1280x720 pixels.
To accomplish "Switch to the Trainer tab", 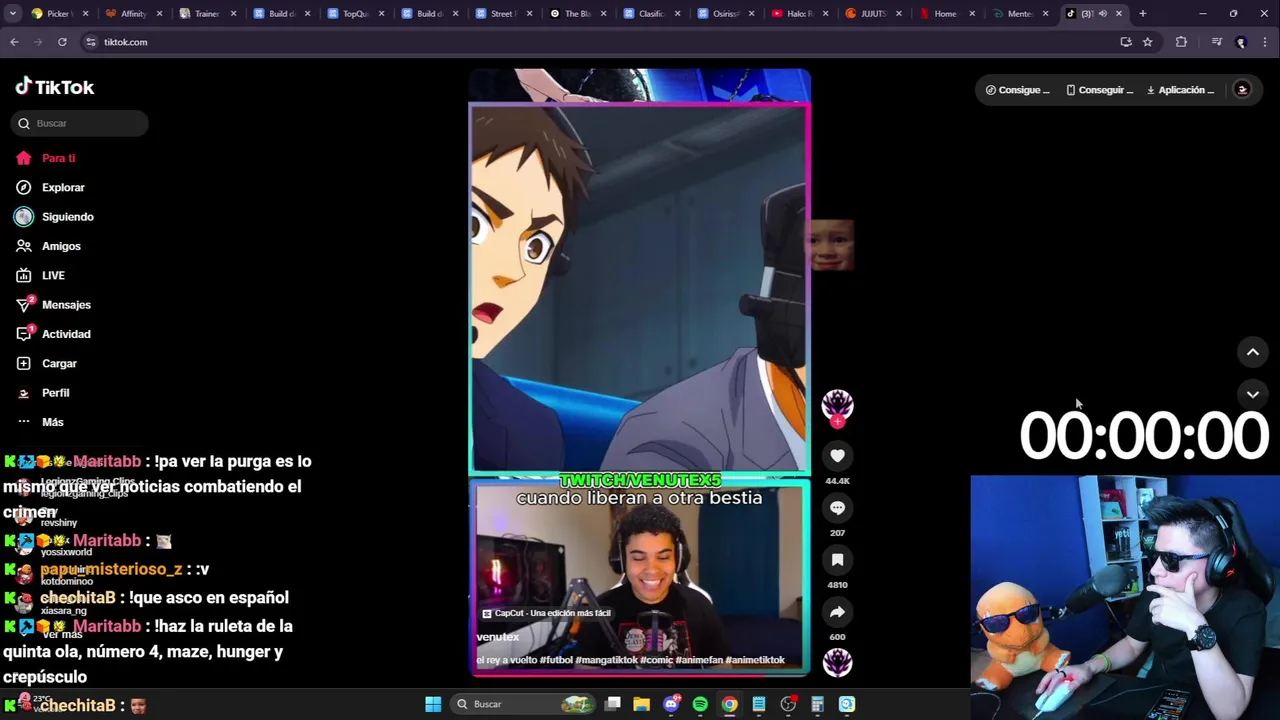I will click(x=207, y=14).
